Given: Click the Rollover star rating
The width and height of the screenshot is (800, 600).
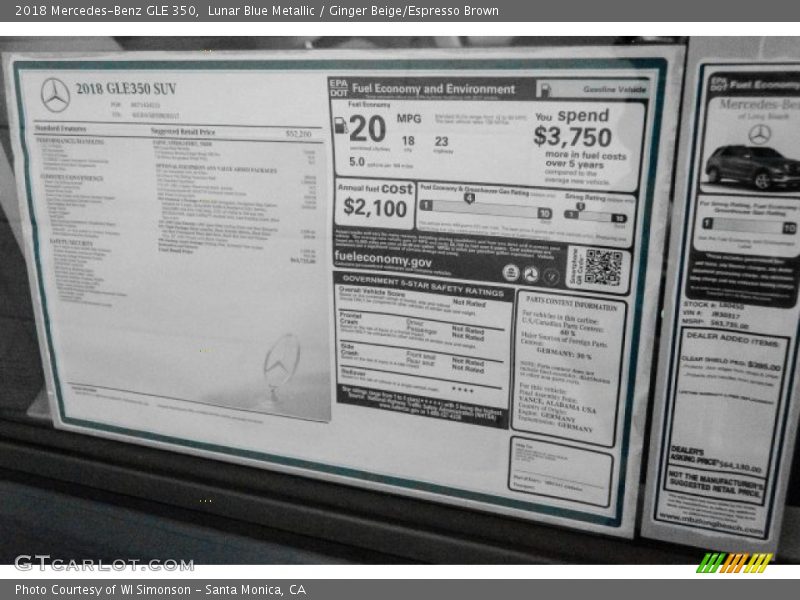Looking at the screenshot, I should click(x=463, y=390).
